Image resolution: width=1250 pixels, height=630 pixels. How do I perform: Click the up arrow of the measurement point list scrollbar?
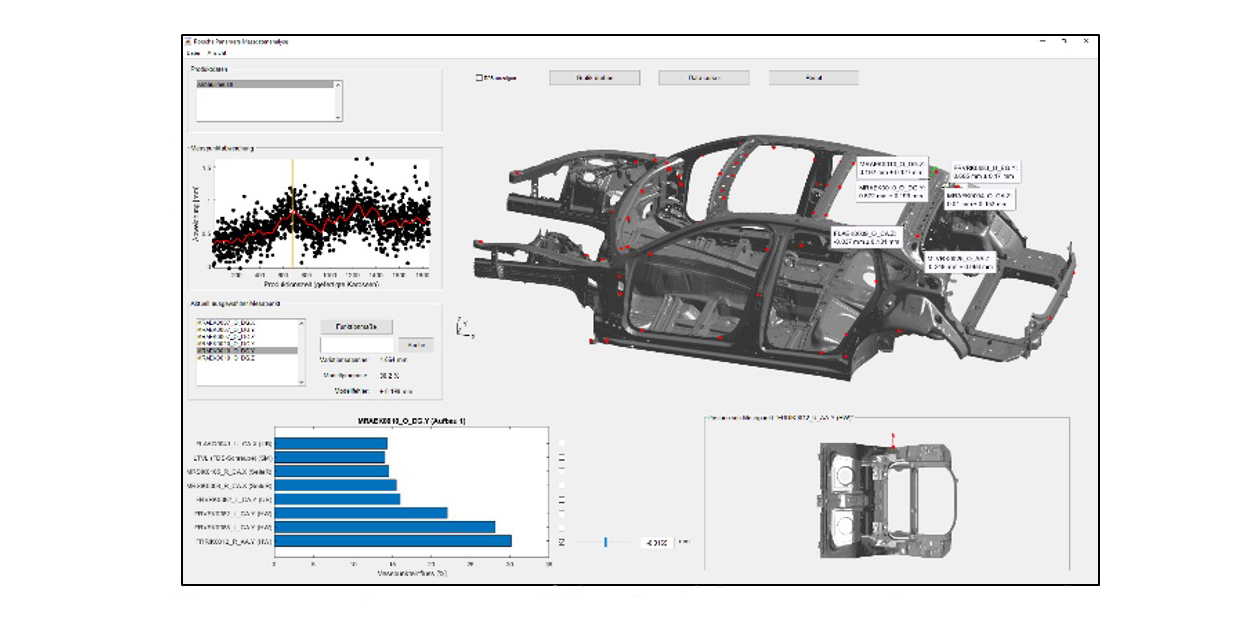tap(300, 323)
